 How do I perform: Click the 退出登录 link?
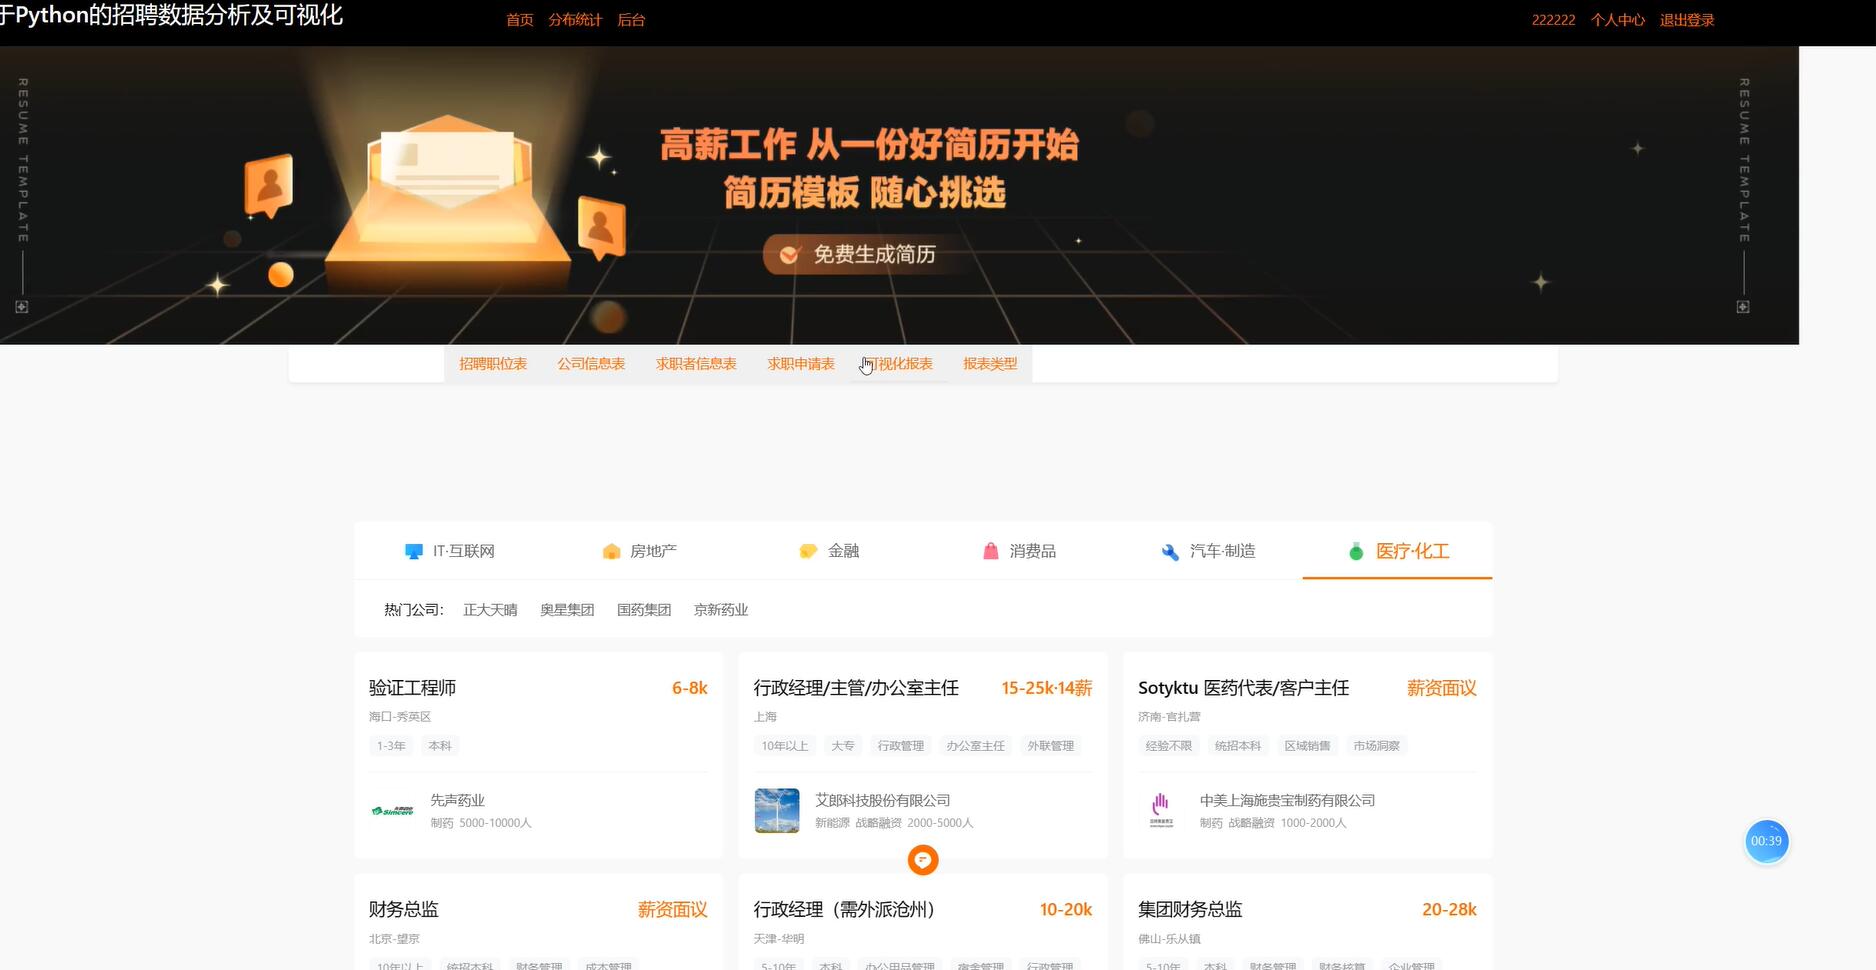click(1686, 18)
